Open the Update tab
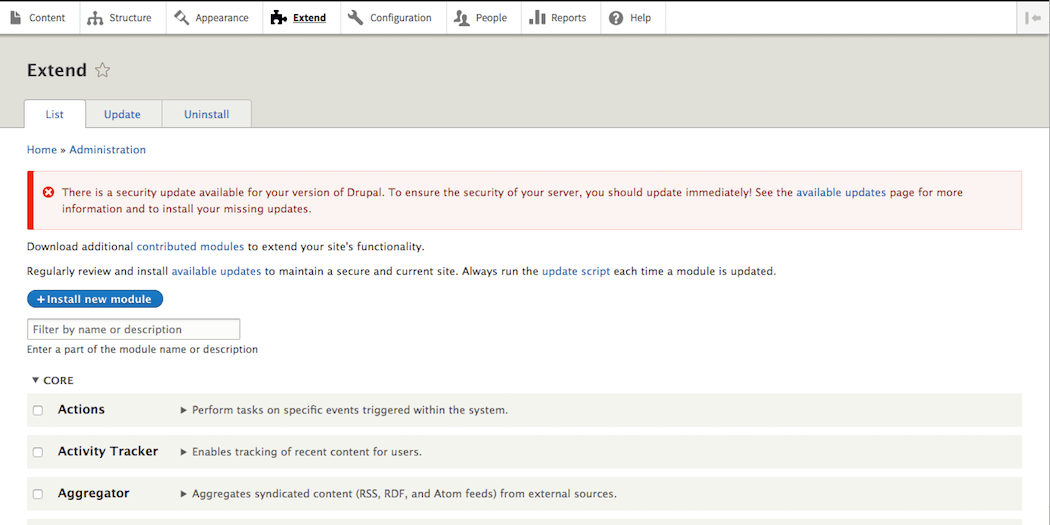1050x525 pixels. click(122, 115)
